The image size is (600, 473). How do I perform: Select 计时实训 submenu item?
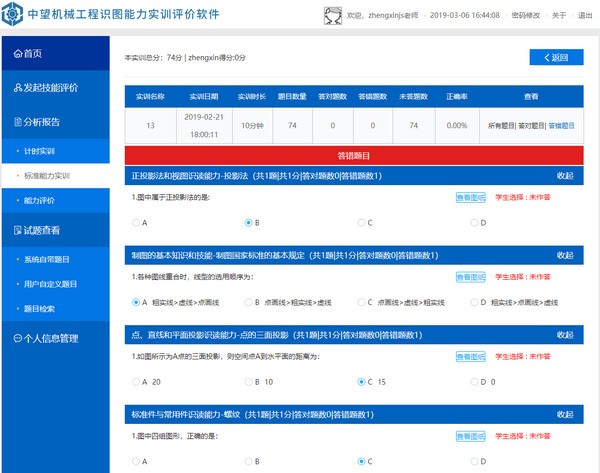55,151
